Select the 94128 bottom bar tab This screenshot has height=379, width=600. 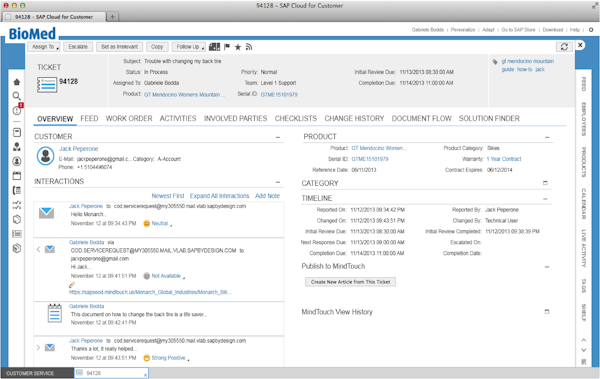111,373
